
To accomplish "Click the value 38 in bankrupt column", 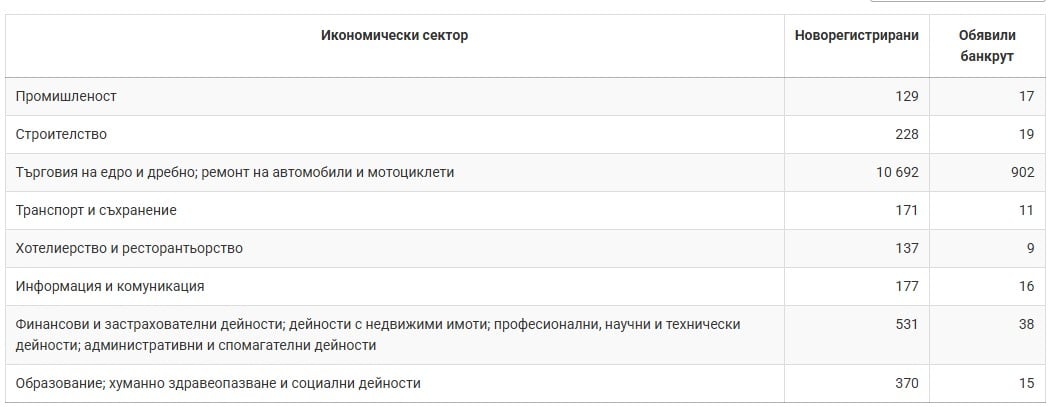I will pyautogui.click(x=1025, y=324).
